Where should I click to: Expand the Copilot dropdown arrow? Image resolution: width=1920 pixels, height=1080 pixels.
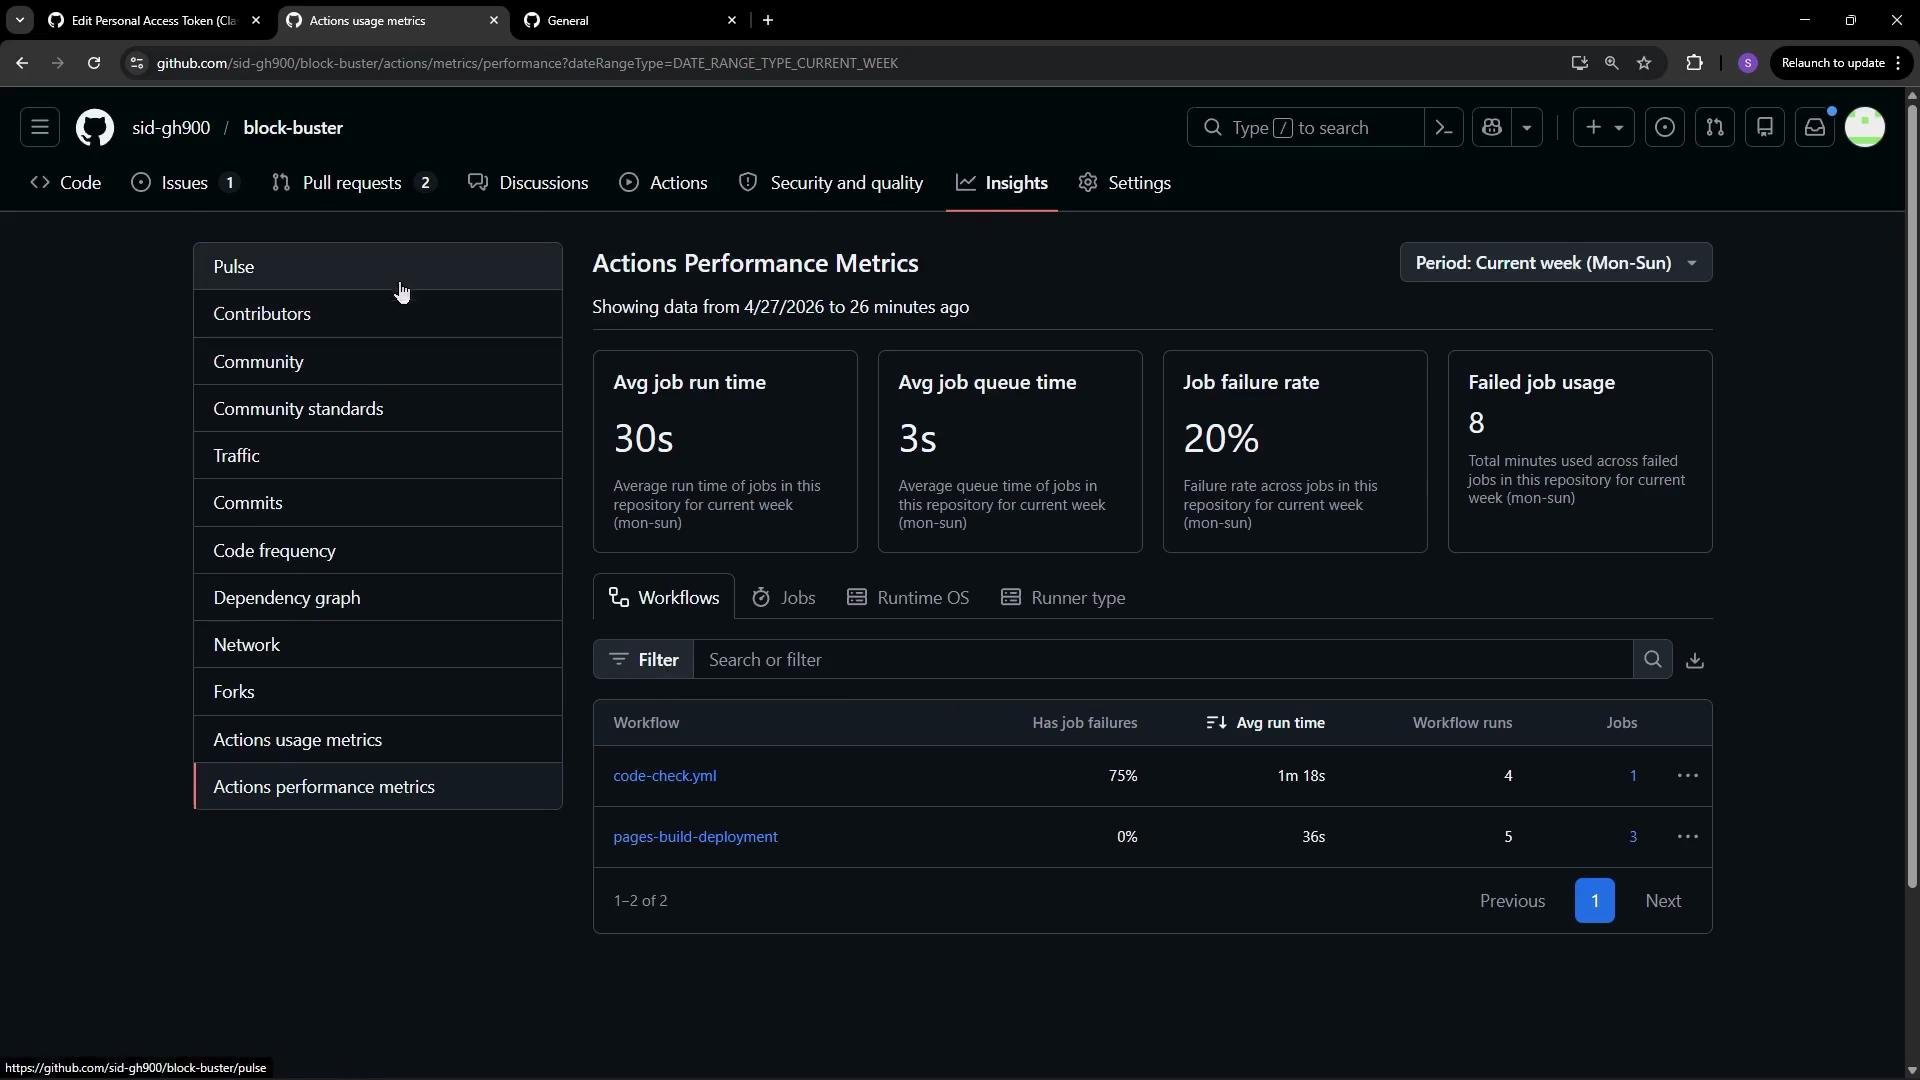tap(1527, 127)
